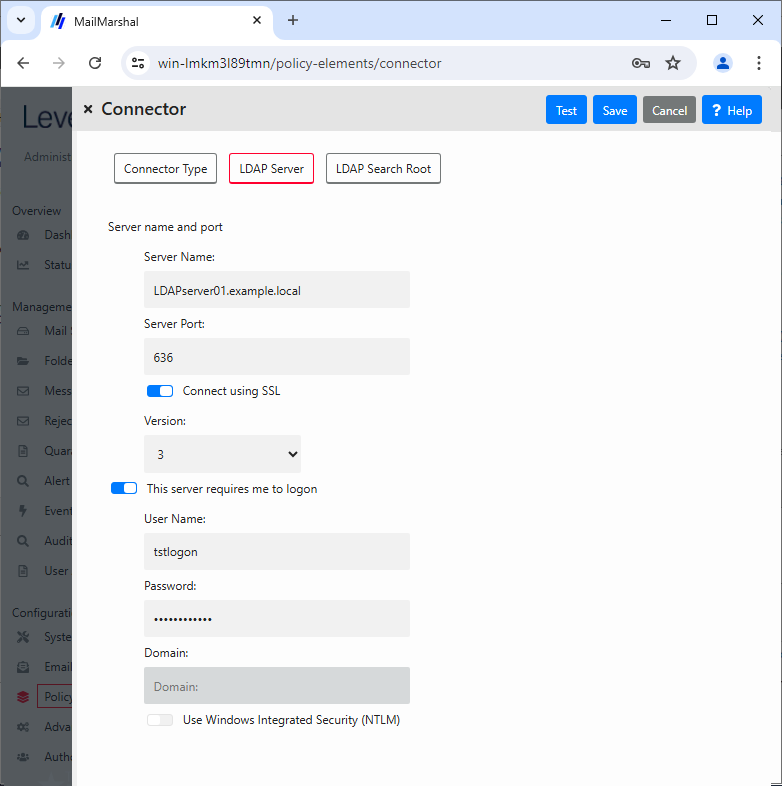Open the Version dropdown
The height and width of the screenshot is (786, 782).
[223, 454]
